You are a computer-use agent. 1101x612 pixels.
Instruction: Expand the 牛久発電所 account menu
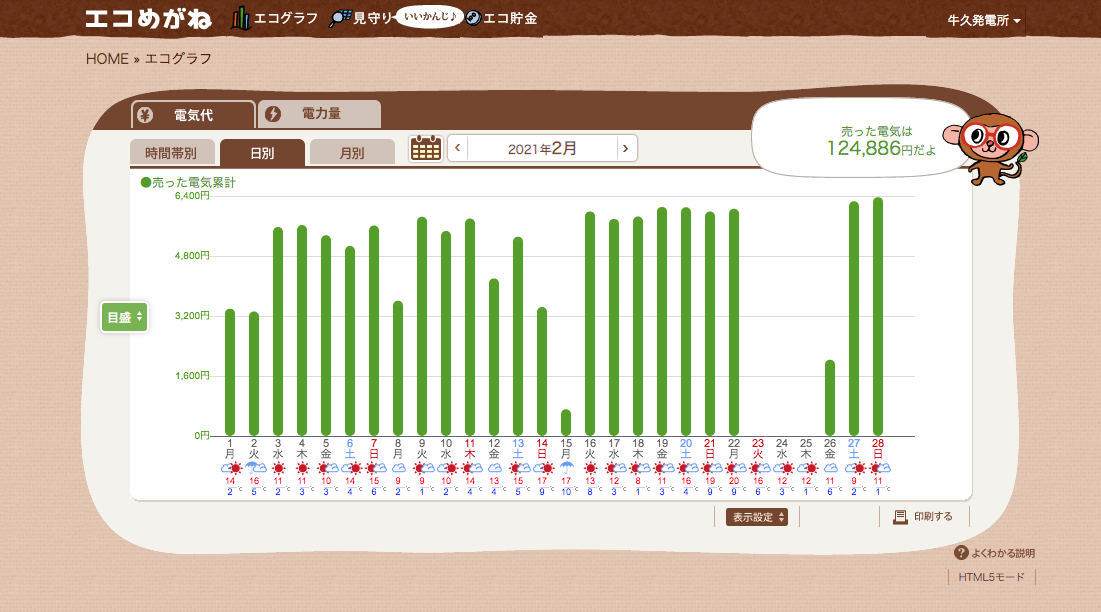click(x=984, y=20)
